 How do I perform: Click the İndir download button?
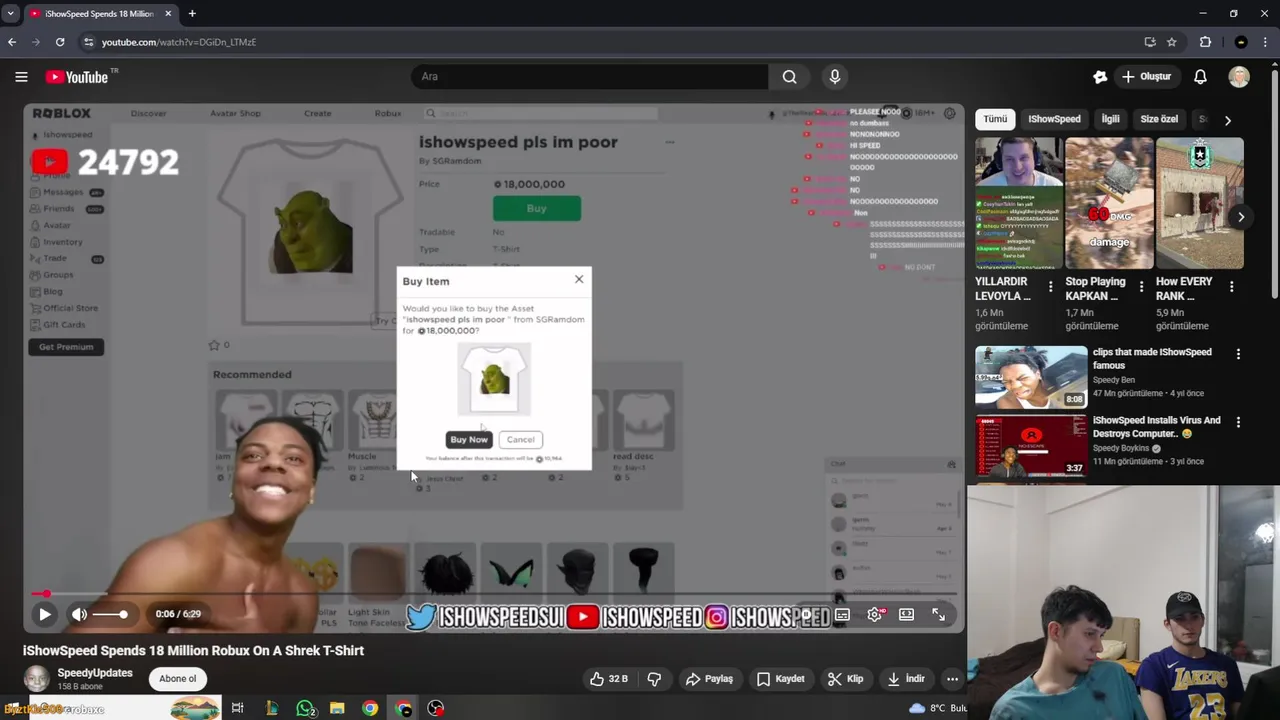(905, 679)
